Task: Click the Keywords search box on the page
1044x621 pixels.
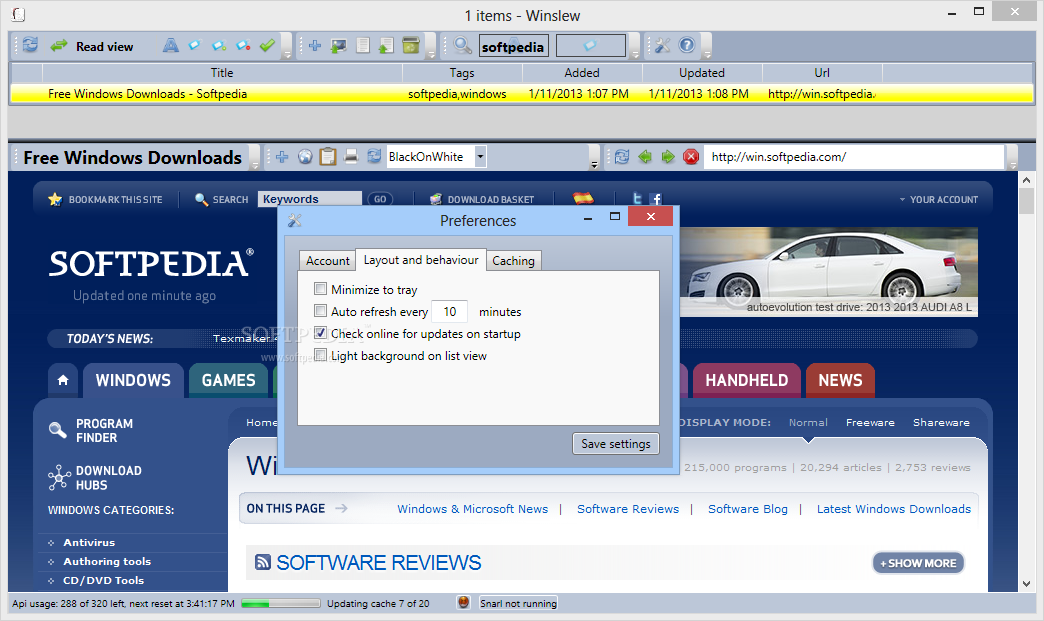Action: point(310,199)
